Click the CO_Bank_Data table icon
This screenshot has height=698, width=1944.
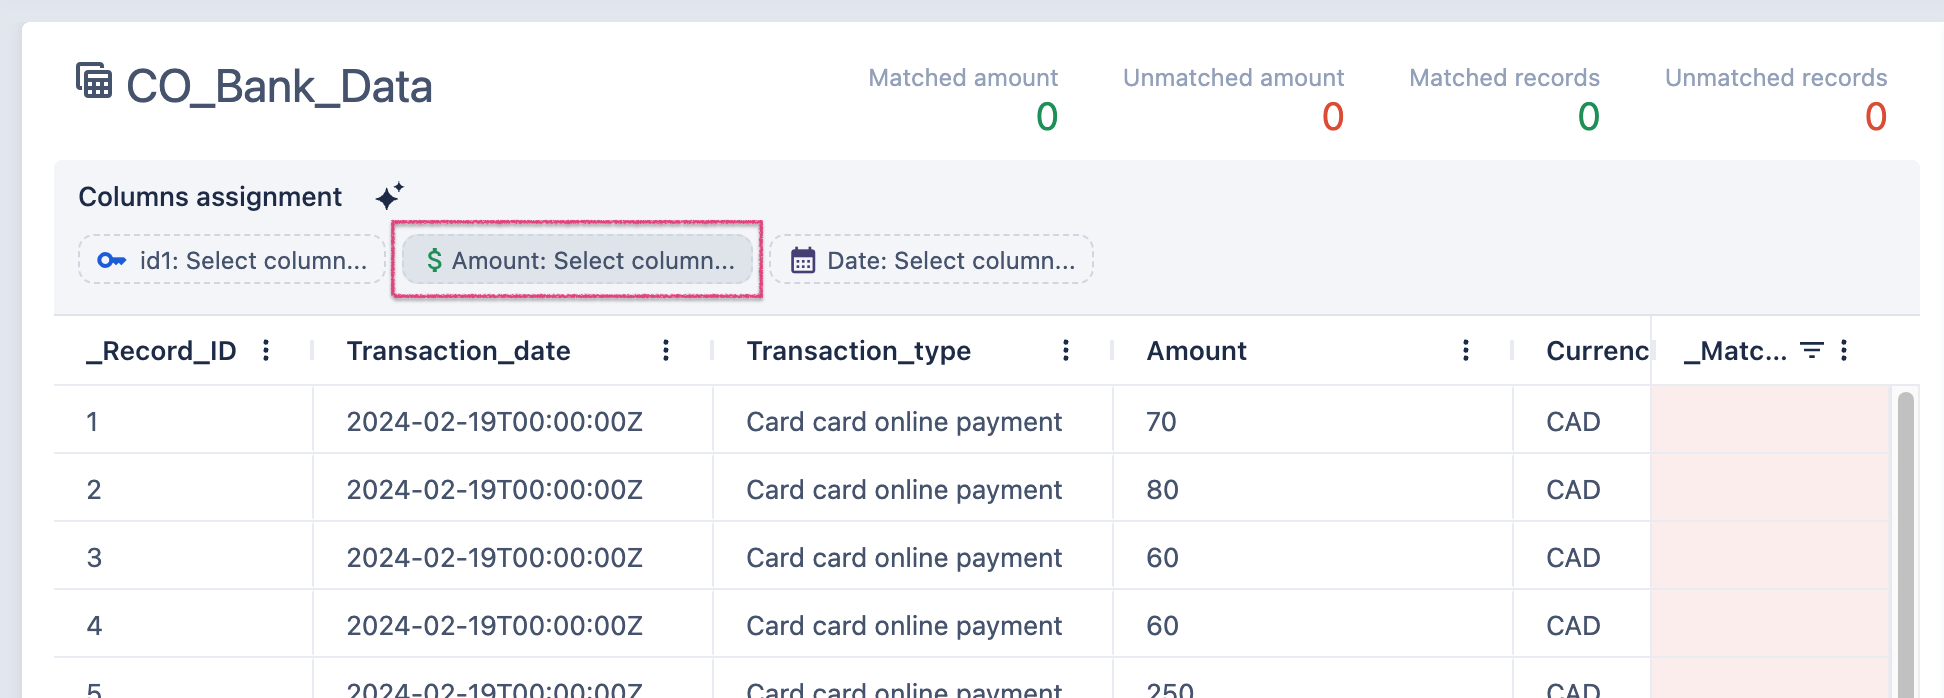point(94,81)
